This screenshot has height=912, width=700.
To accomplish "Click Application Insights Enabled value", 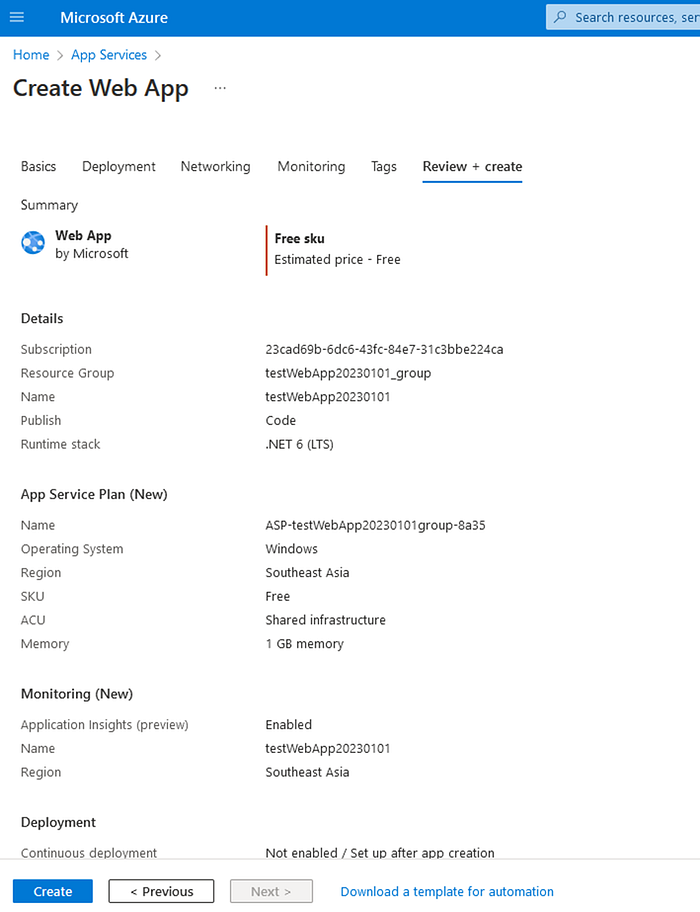I will pos(289,725).
